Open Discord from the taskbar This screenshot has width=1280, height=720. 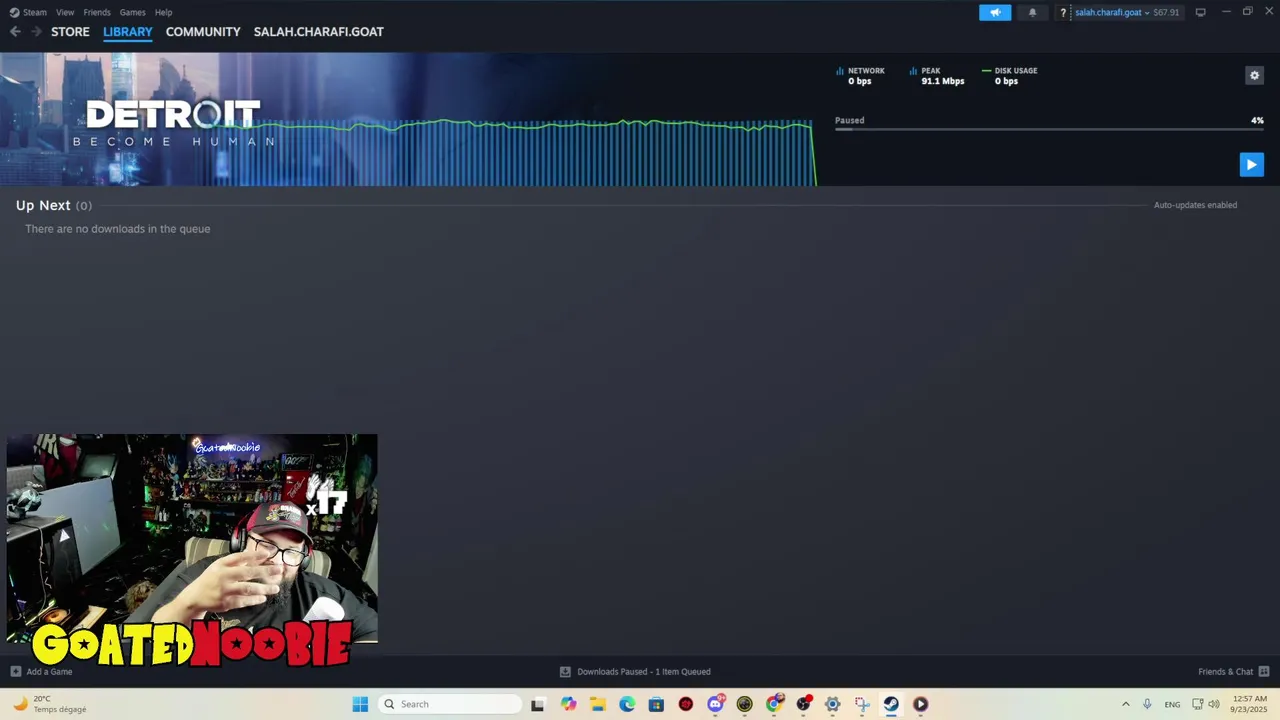click(x=715, y=704)
